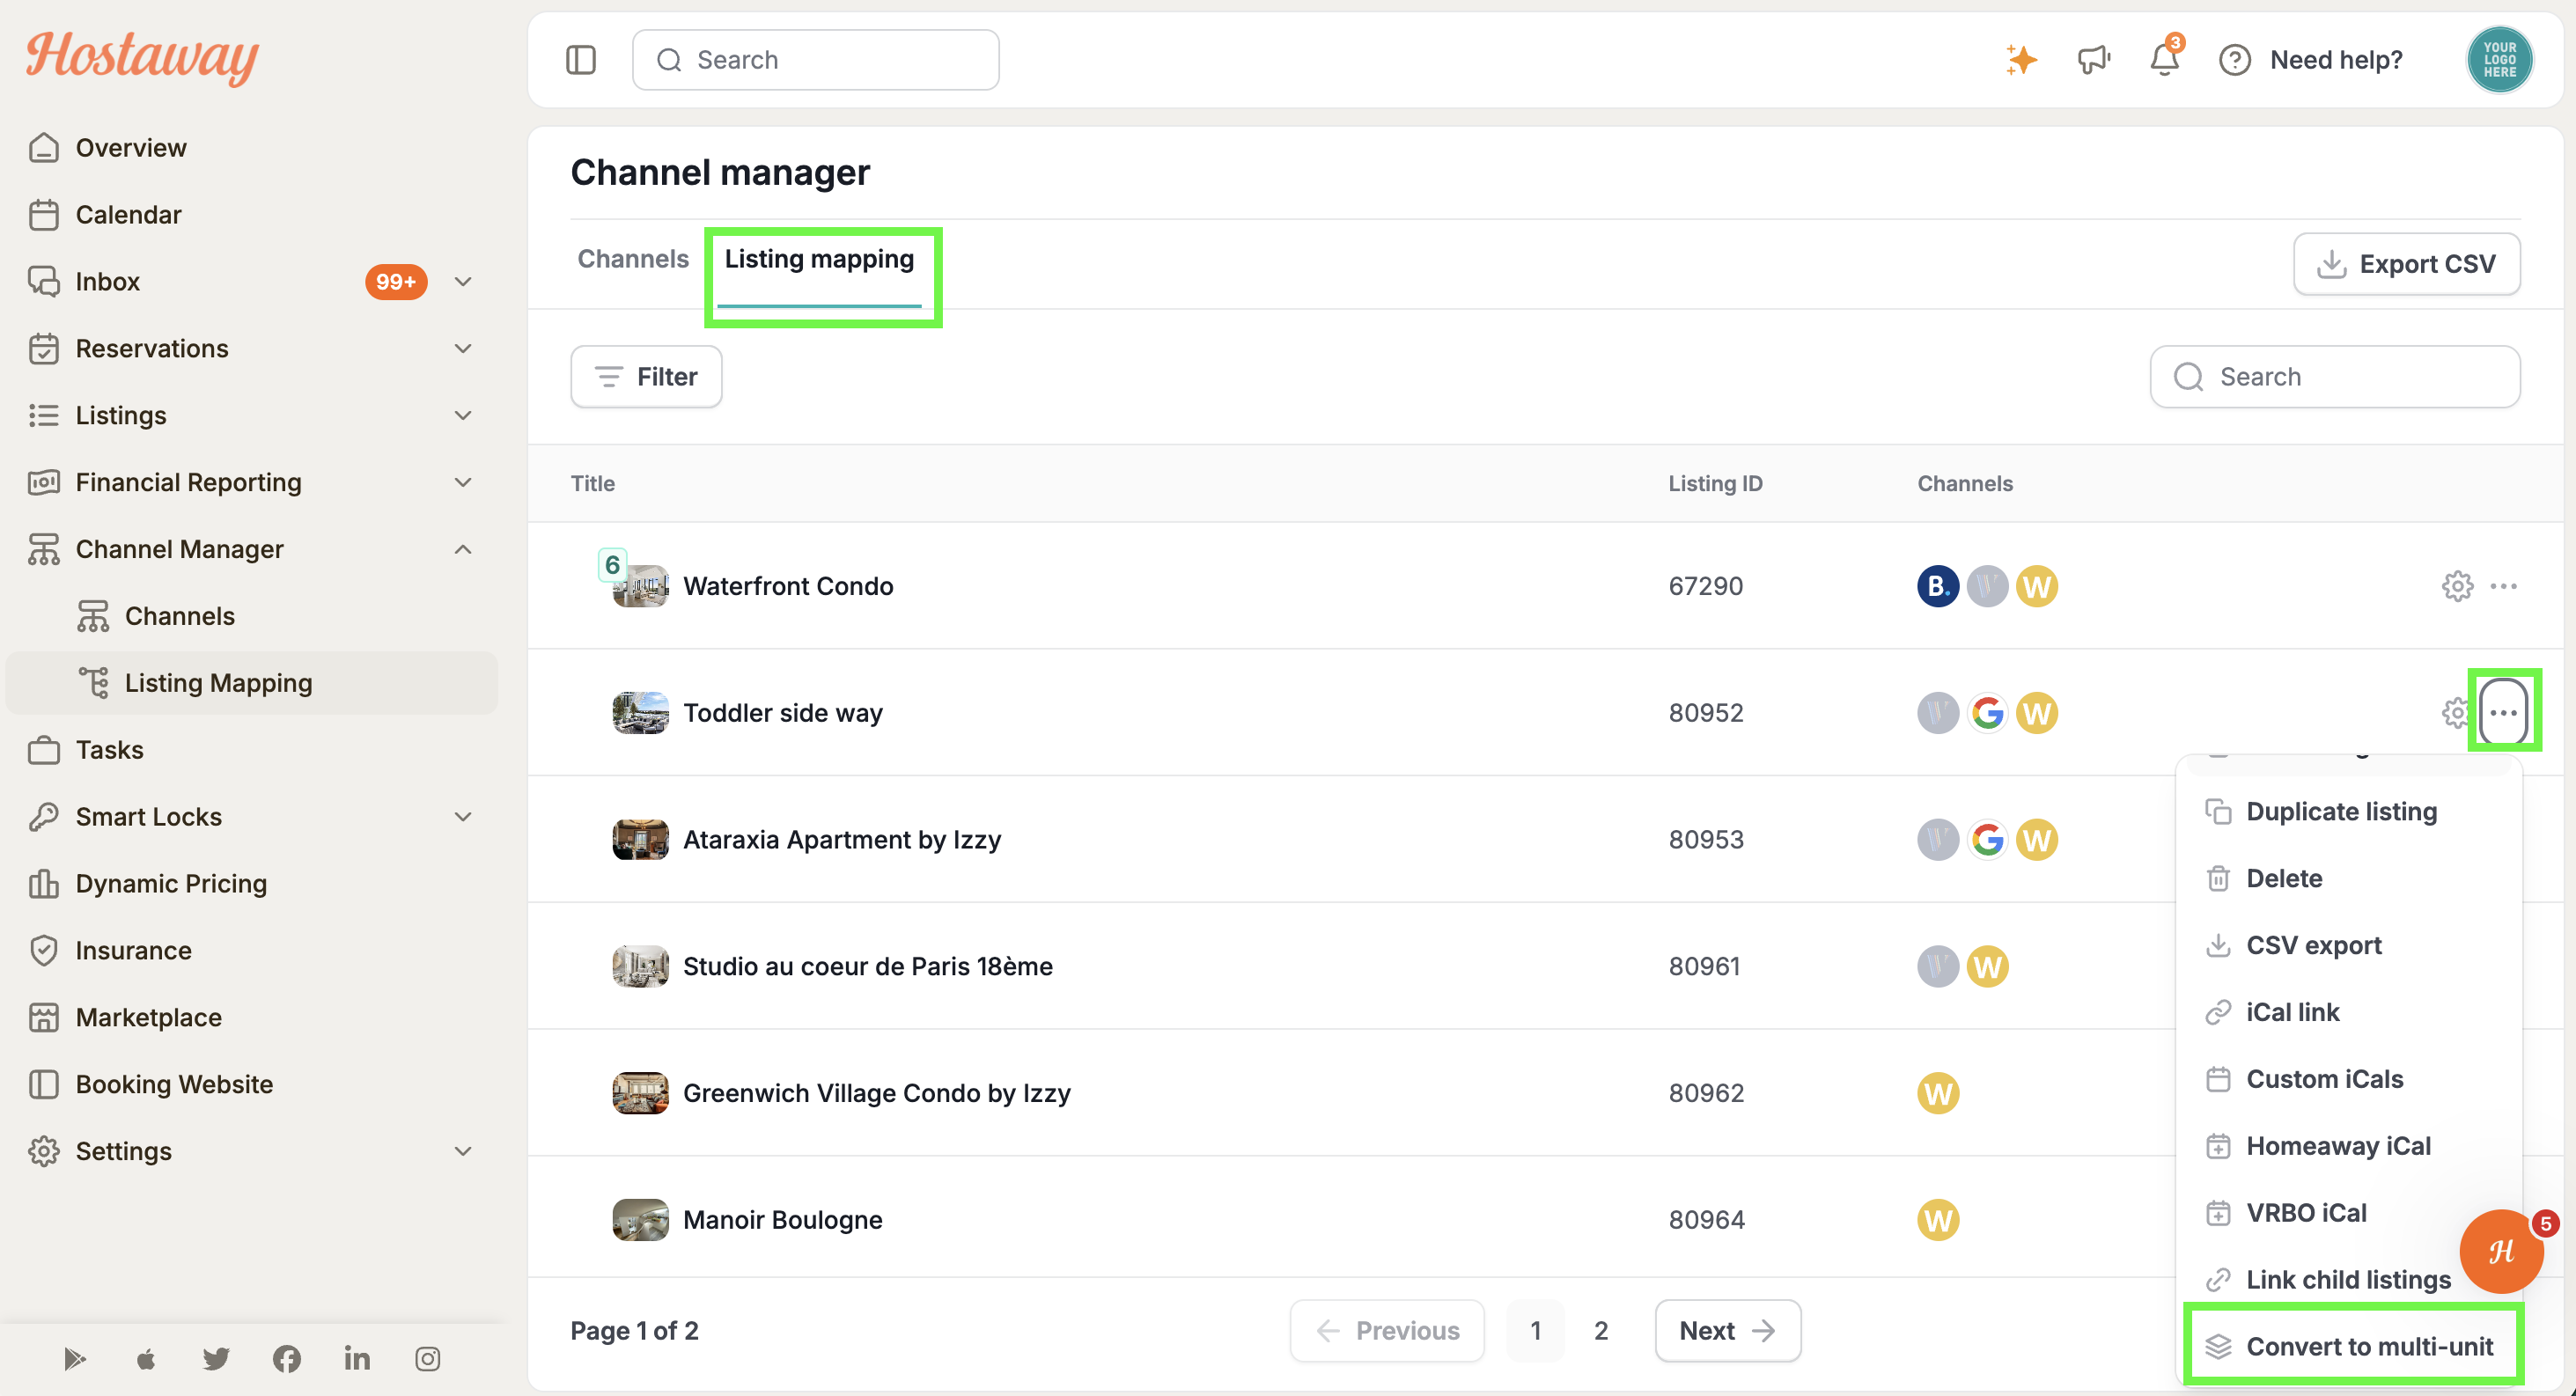2576x1396 pixels.
Task: Open the Twitter footer icon
Action: [216, 1358]
